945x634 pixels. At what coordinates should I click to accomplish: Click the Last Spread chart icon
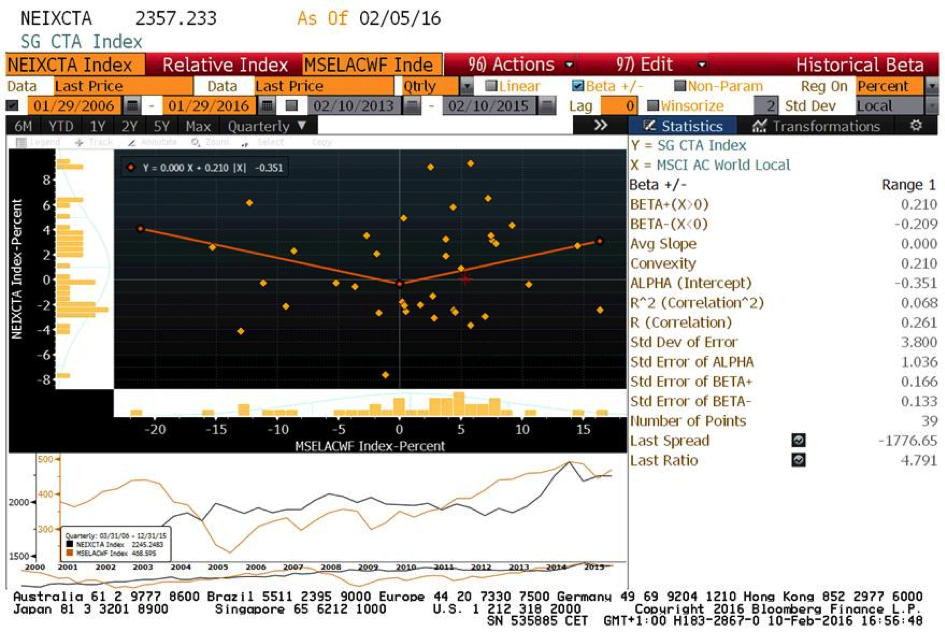[x=799, y=441]
